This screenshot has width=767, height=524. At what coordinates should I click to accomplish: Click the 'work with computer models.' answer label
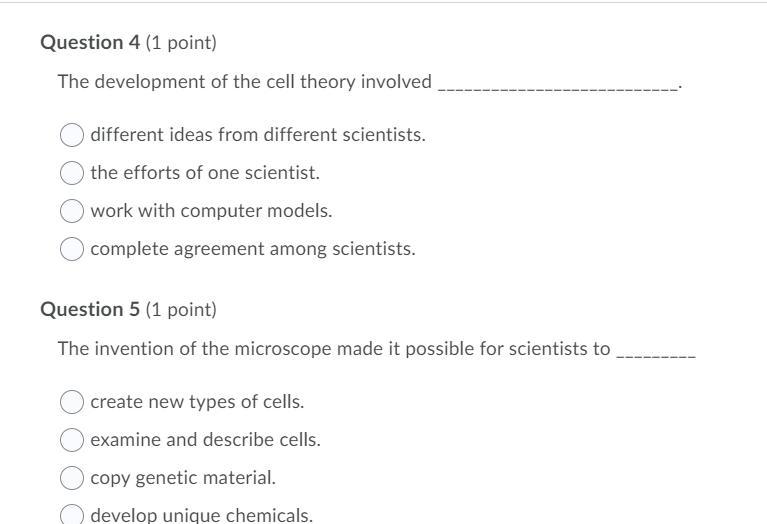click(211, 211)
